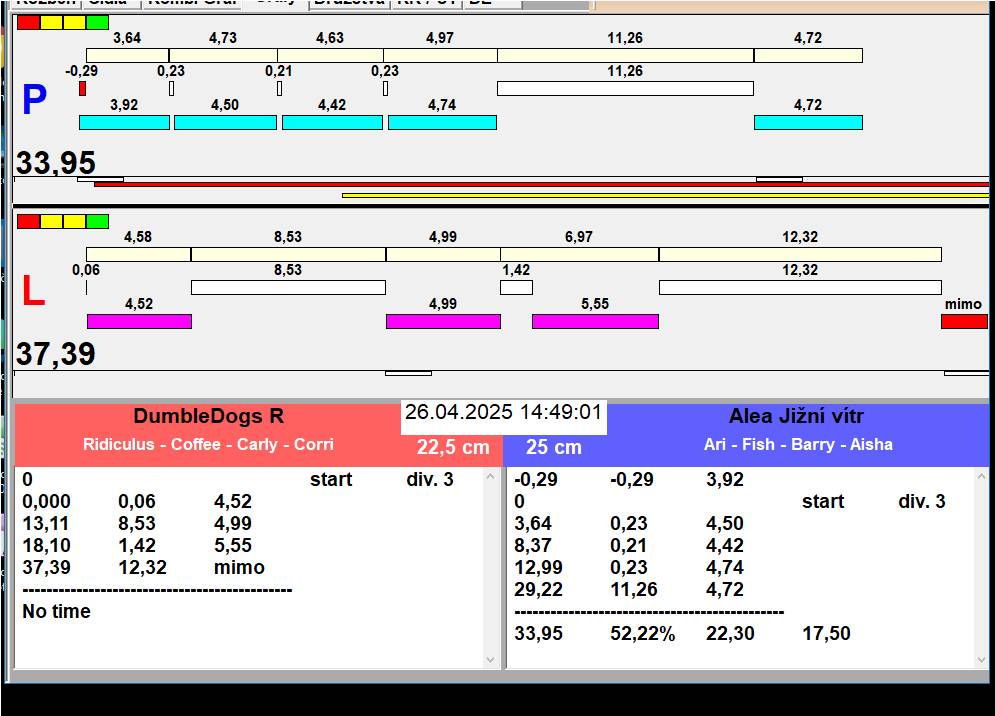Click the green start light in lane L
The width and height of the screenshot is (995, 716).
click(x=97, y=221)
